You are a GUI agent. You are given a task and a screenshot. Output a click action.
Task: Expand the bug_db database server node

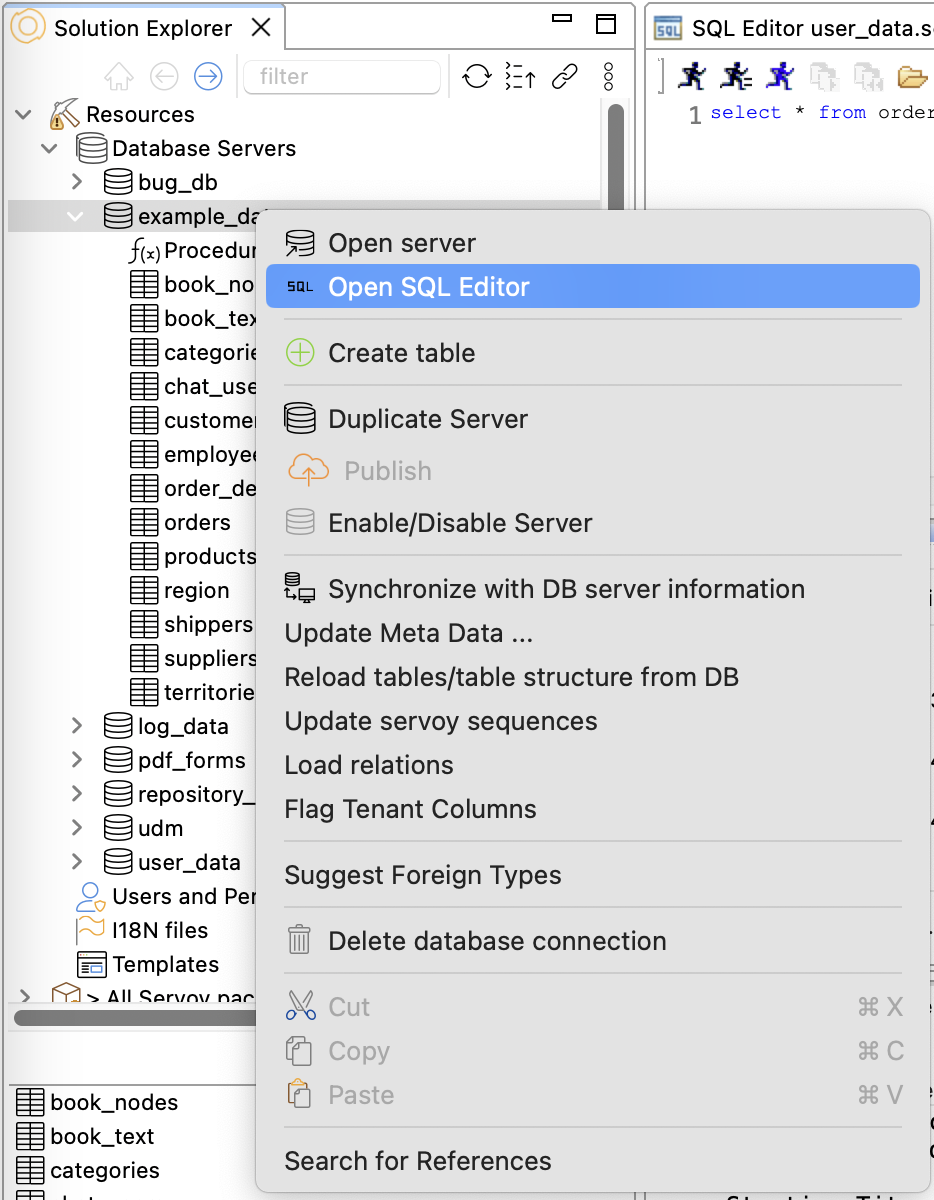[78, 182]
